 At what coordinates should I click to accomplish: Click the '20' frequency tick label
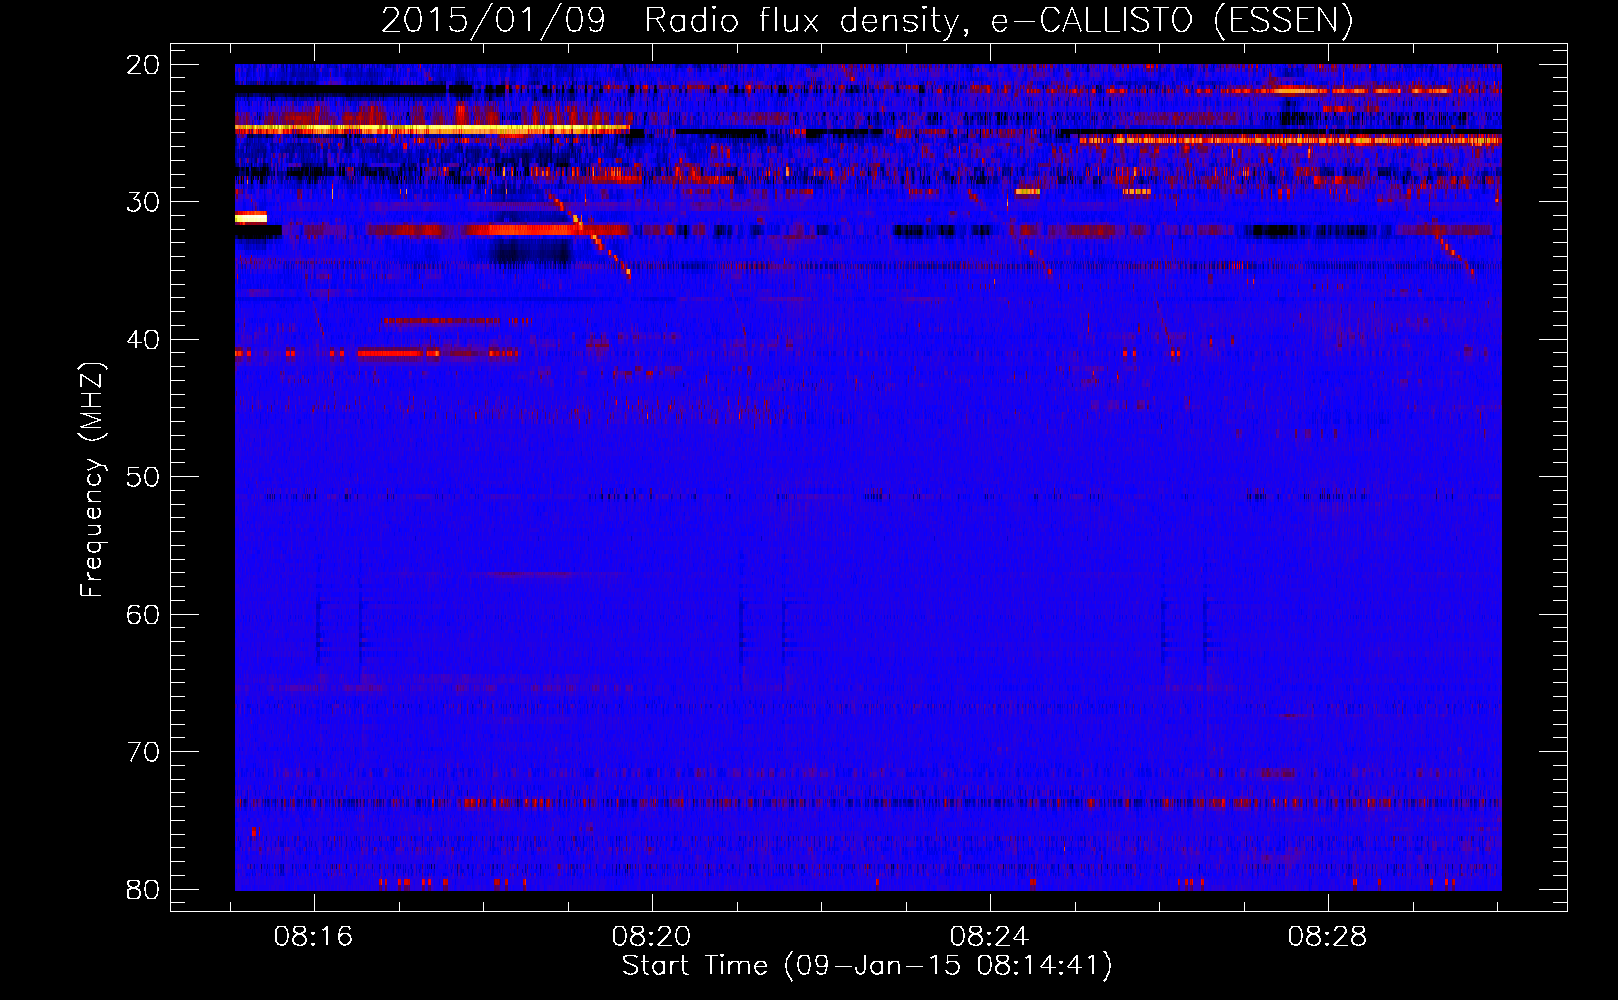coord(143,65)
